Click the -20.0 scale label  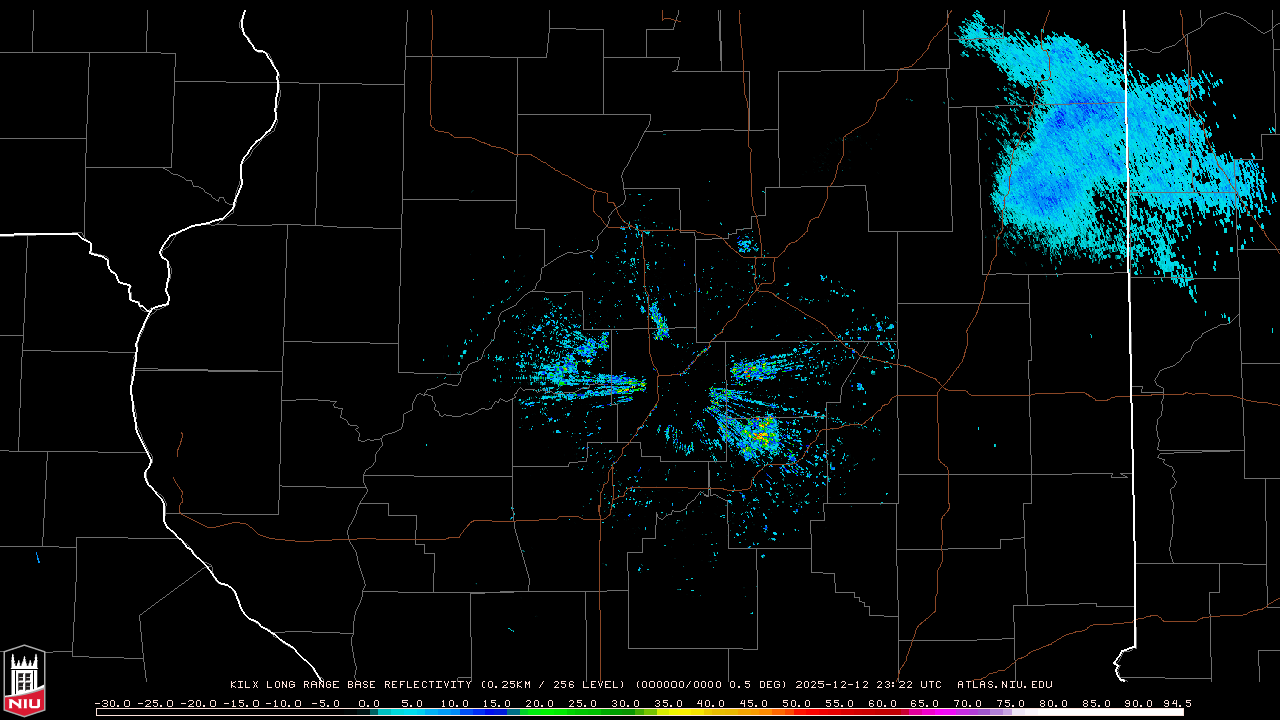click(200, 703)
